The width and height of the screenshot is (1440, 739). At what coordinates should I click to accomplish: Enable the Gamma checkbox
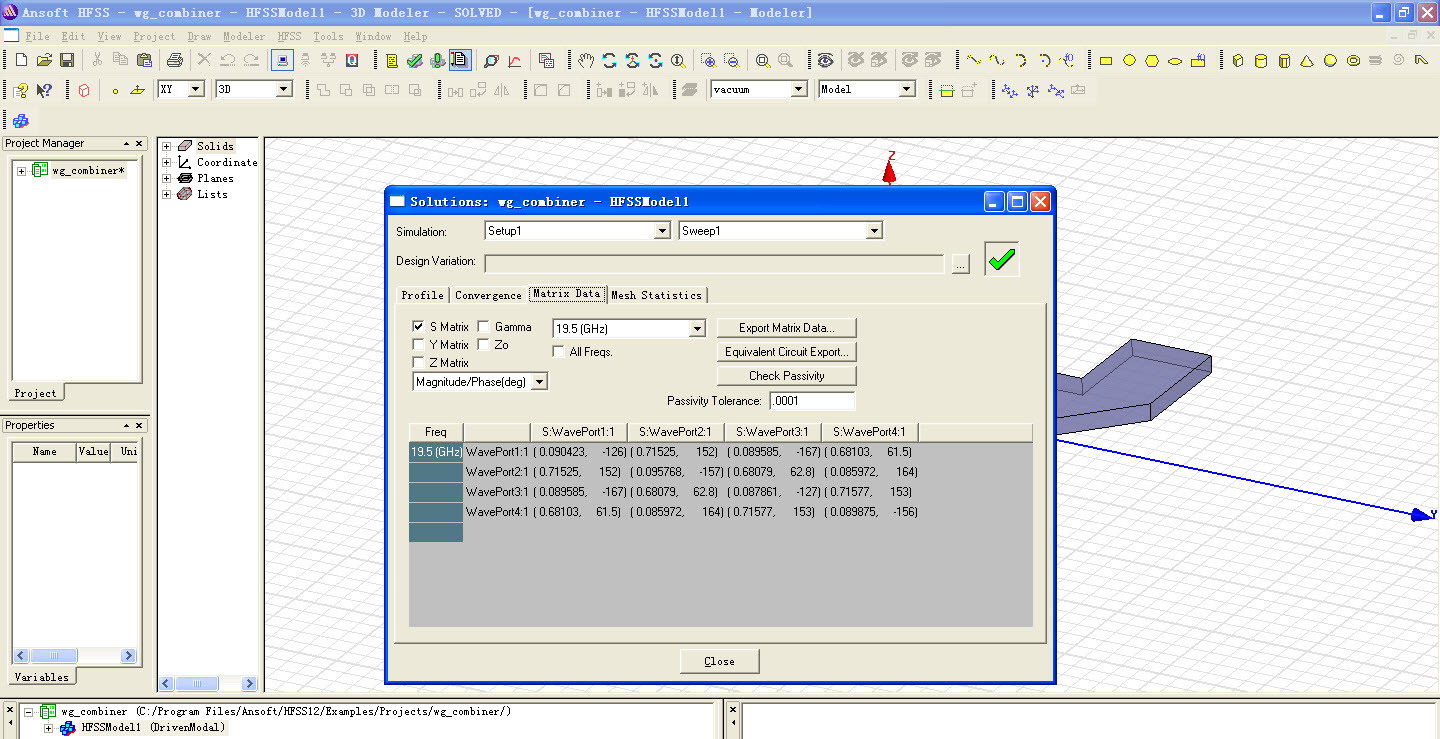[483, 327]
